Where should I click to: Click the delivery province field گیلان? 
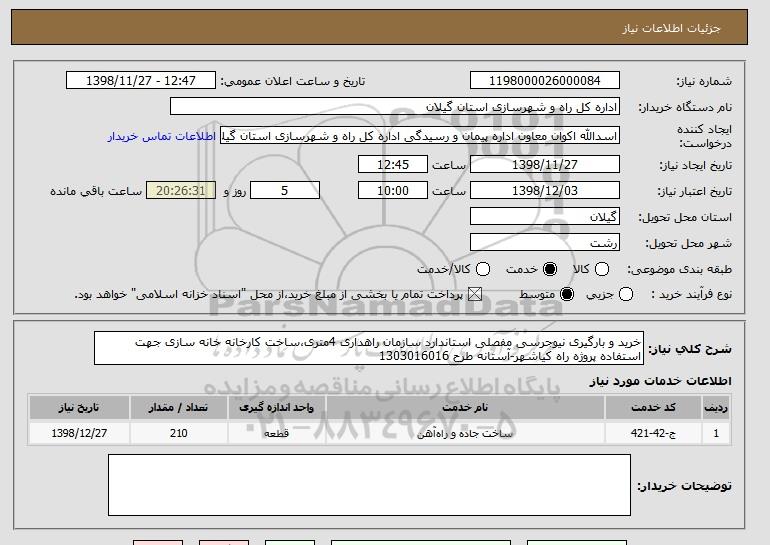545,217
